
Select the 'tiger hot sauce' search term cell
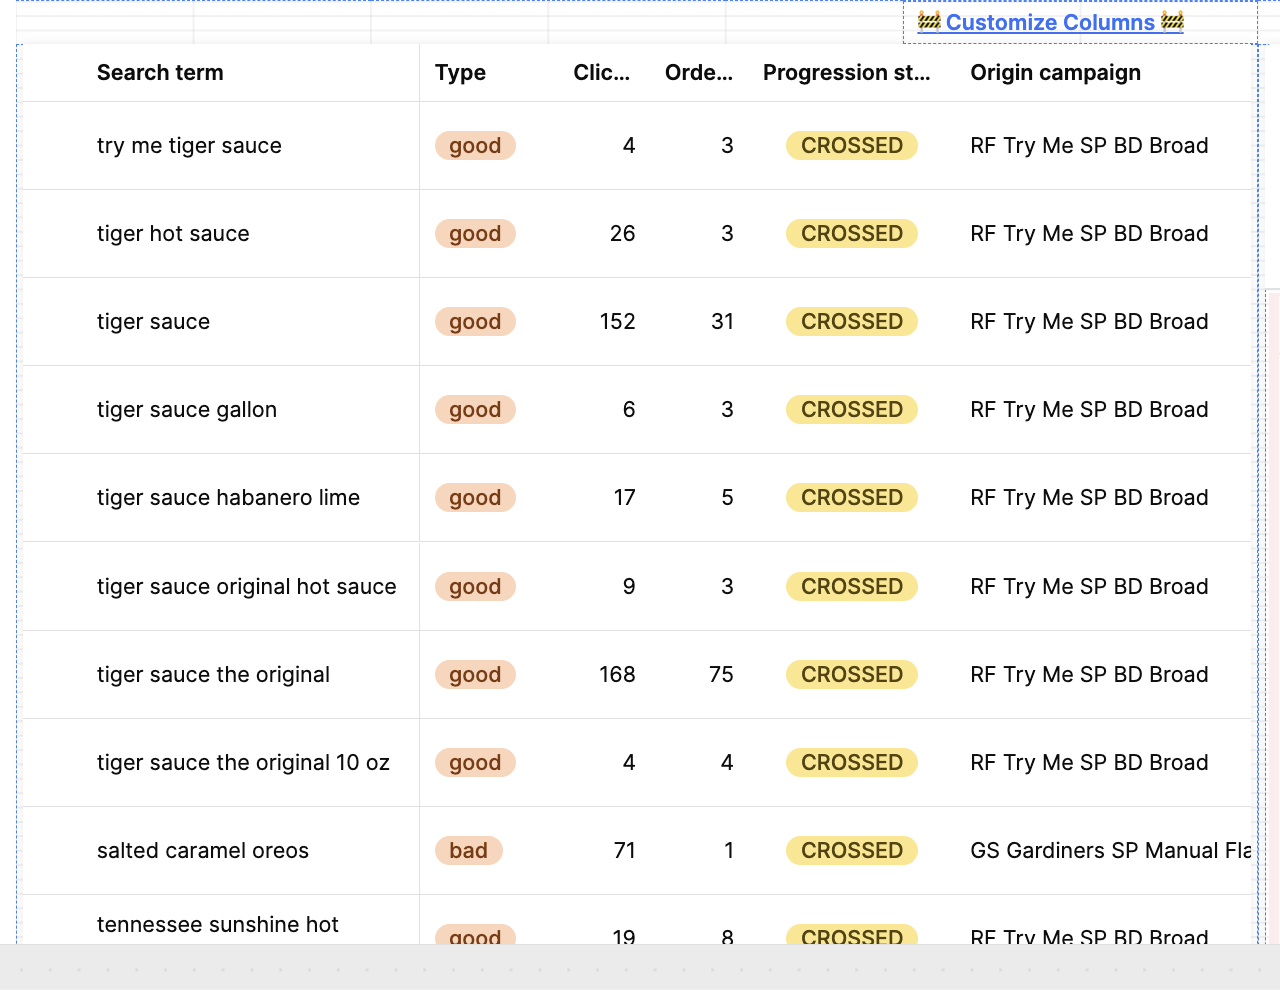pos(173,234)
